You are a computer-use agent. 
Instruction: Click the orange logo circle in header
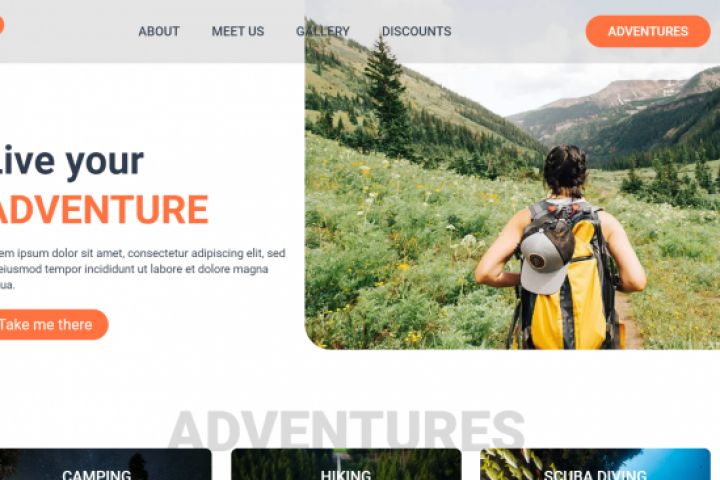(x=1, y=25)
